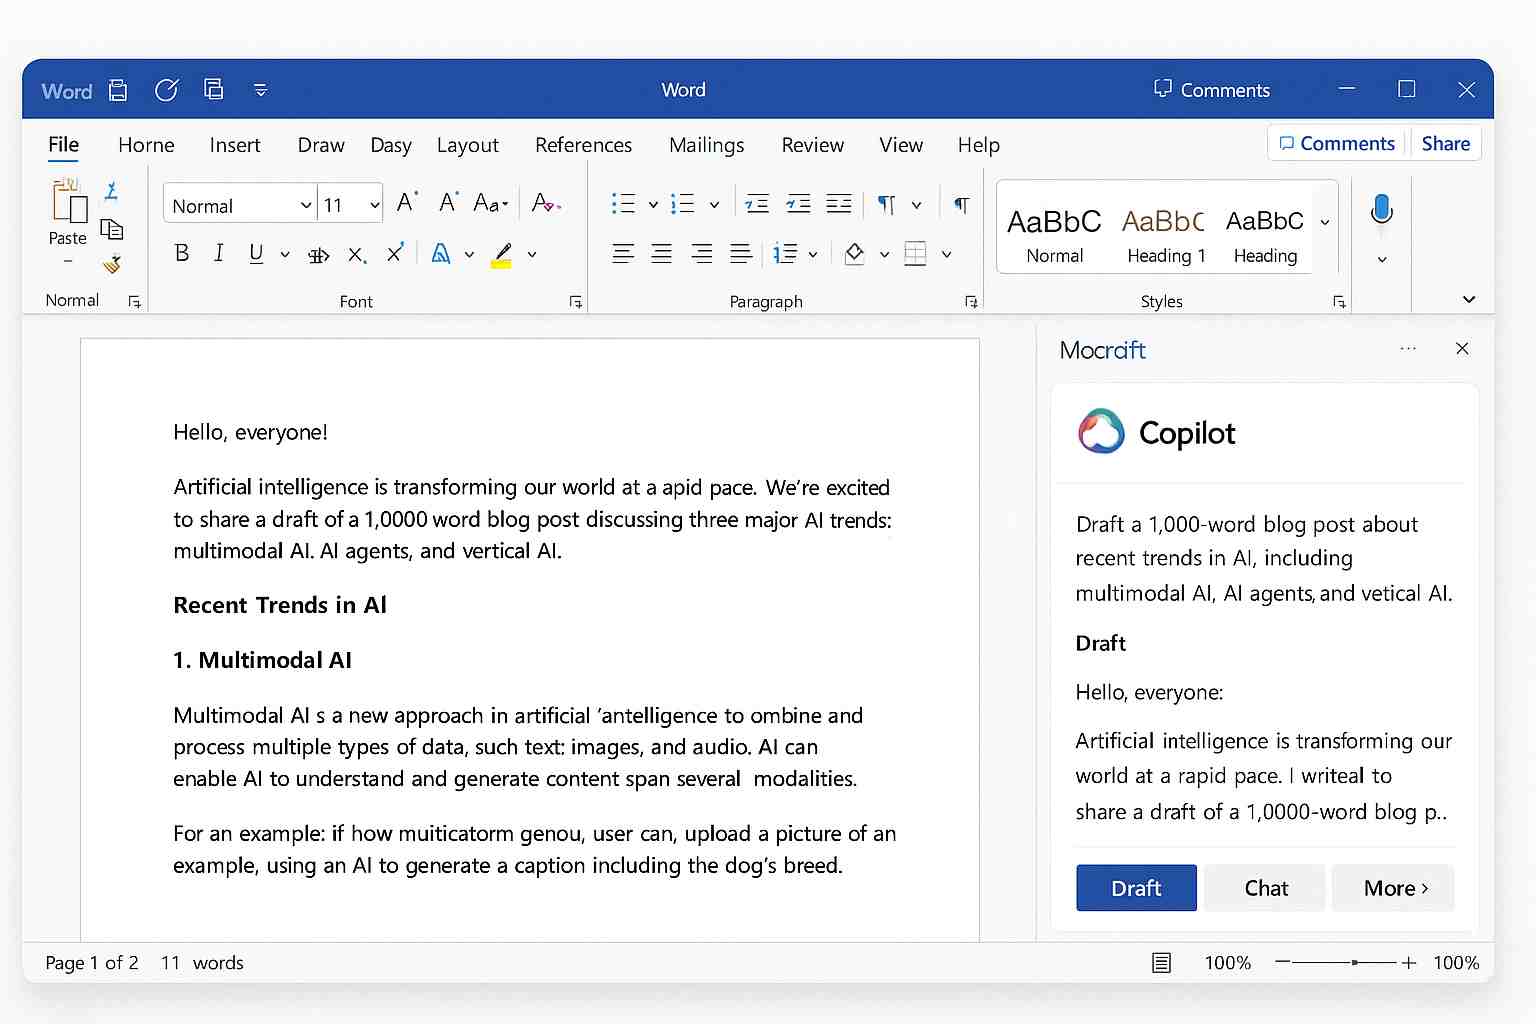Click the zoom in plus button
The width and height of the screenshot is (1536, 1024).
coord(1409,963)
